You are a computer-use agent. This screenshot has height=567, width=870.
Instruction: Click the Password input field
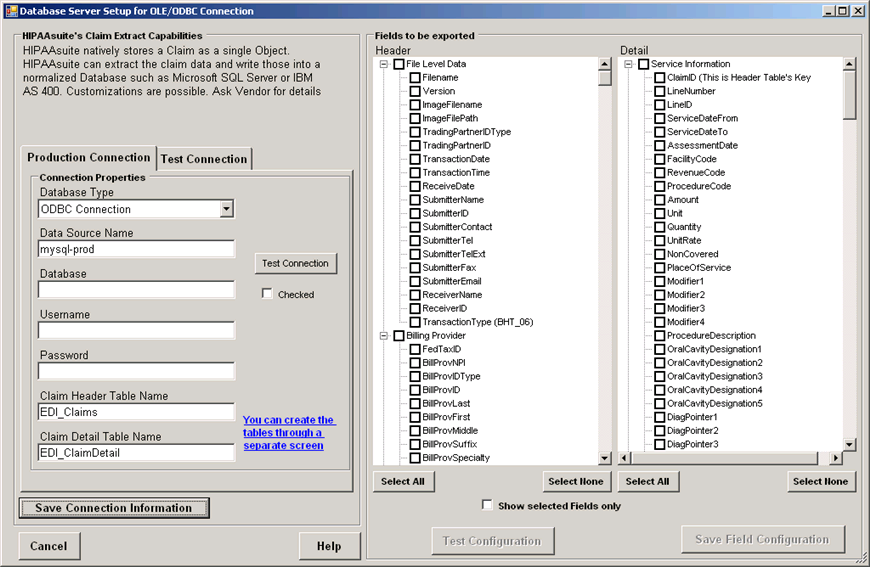(136, 371)
